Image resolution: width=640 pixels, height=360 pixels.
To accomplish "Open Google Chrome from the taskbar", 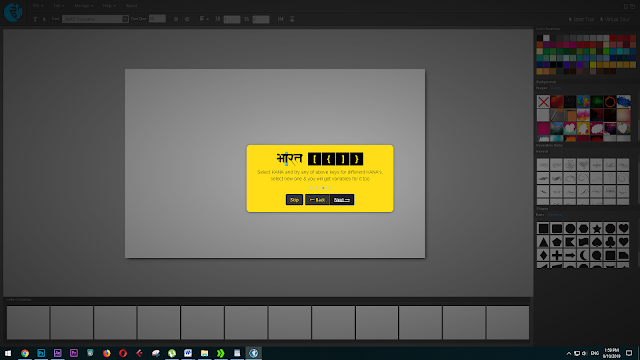I will (x=25, y=353).
